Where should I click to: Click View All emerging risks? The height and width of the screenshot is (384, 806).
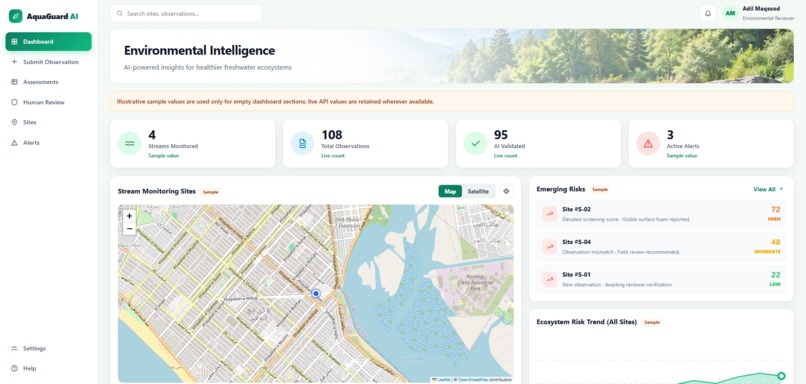pos(768,189)
